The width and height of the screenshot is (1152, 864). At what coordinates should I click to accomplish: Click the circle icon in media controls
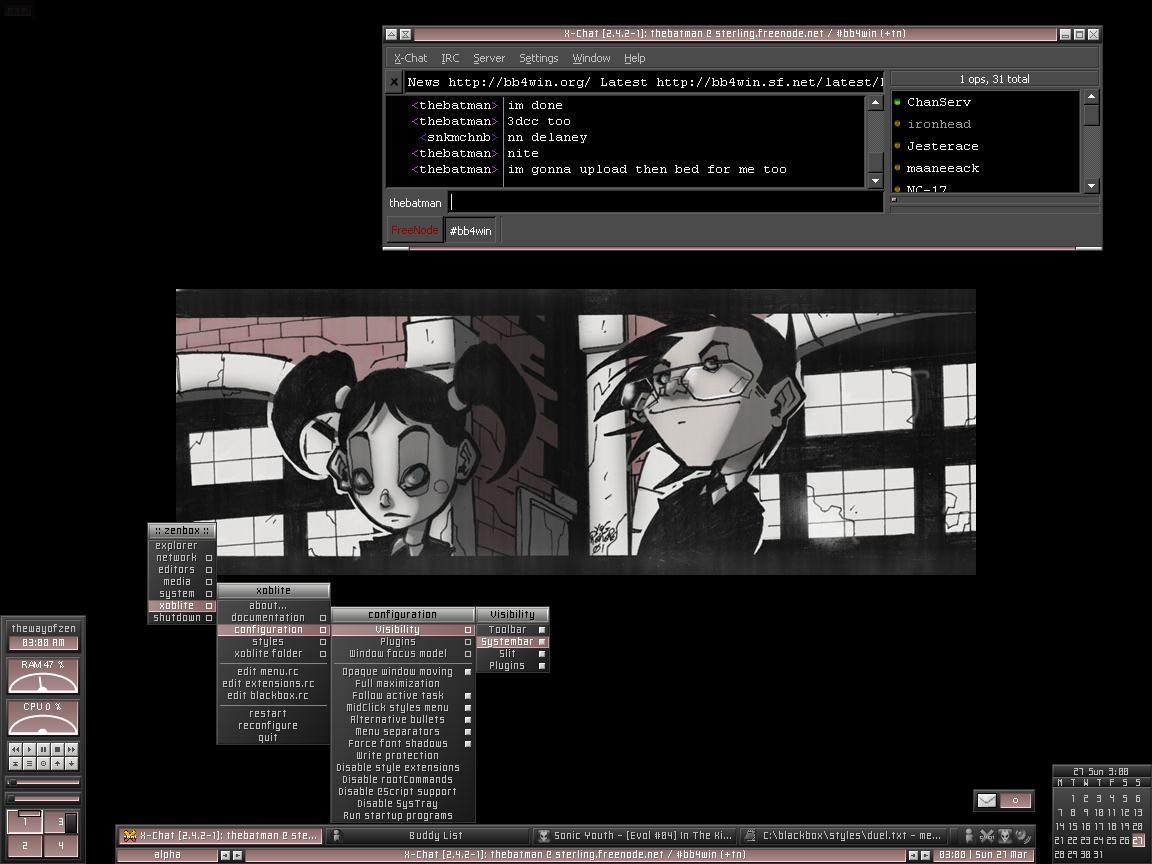click(43, 764)
